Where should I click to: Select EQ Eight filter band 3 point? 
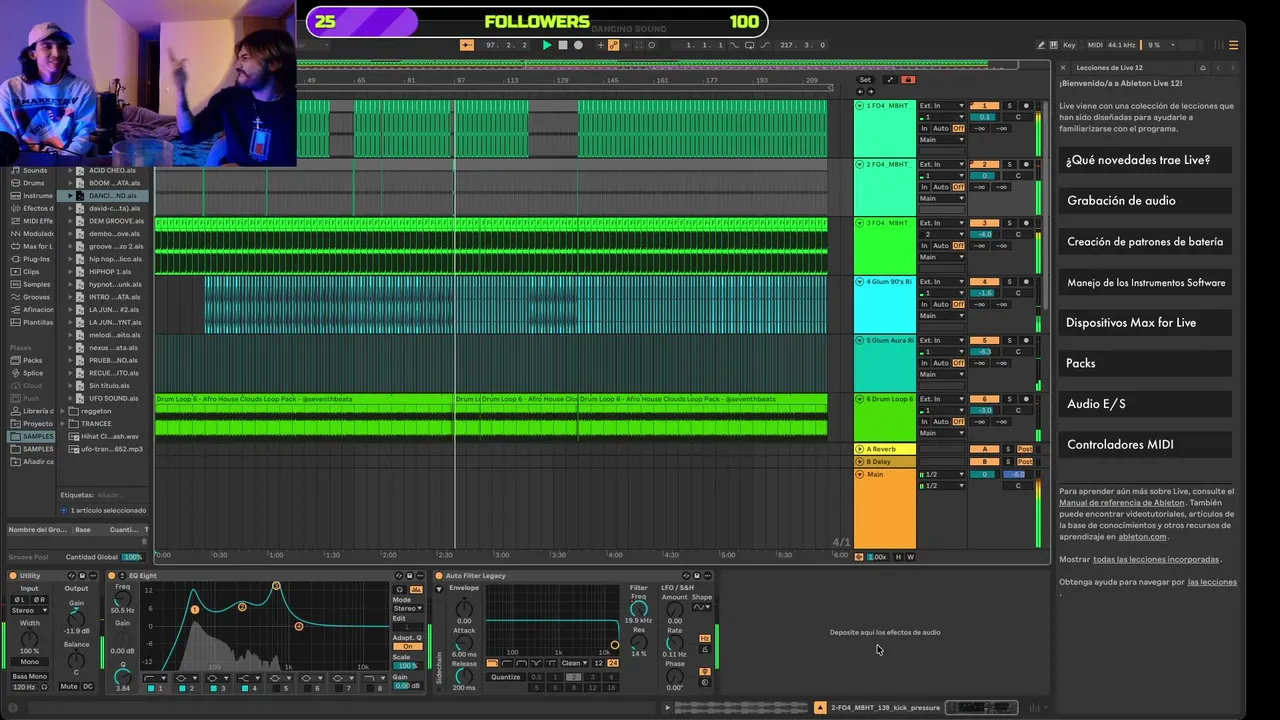coord(276,586)
